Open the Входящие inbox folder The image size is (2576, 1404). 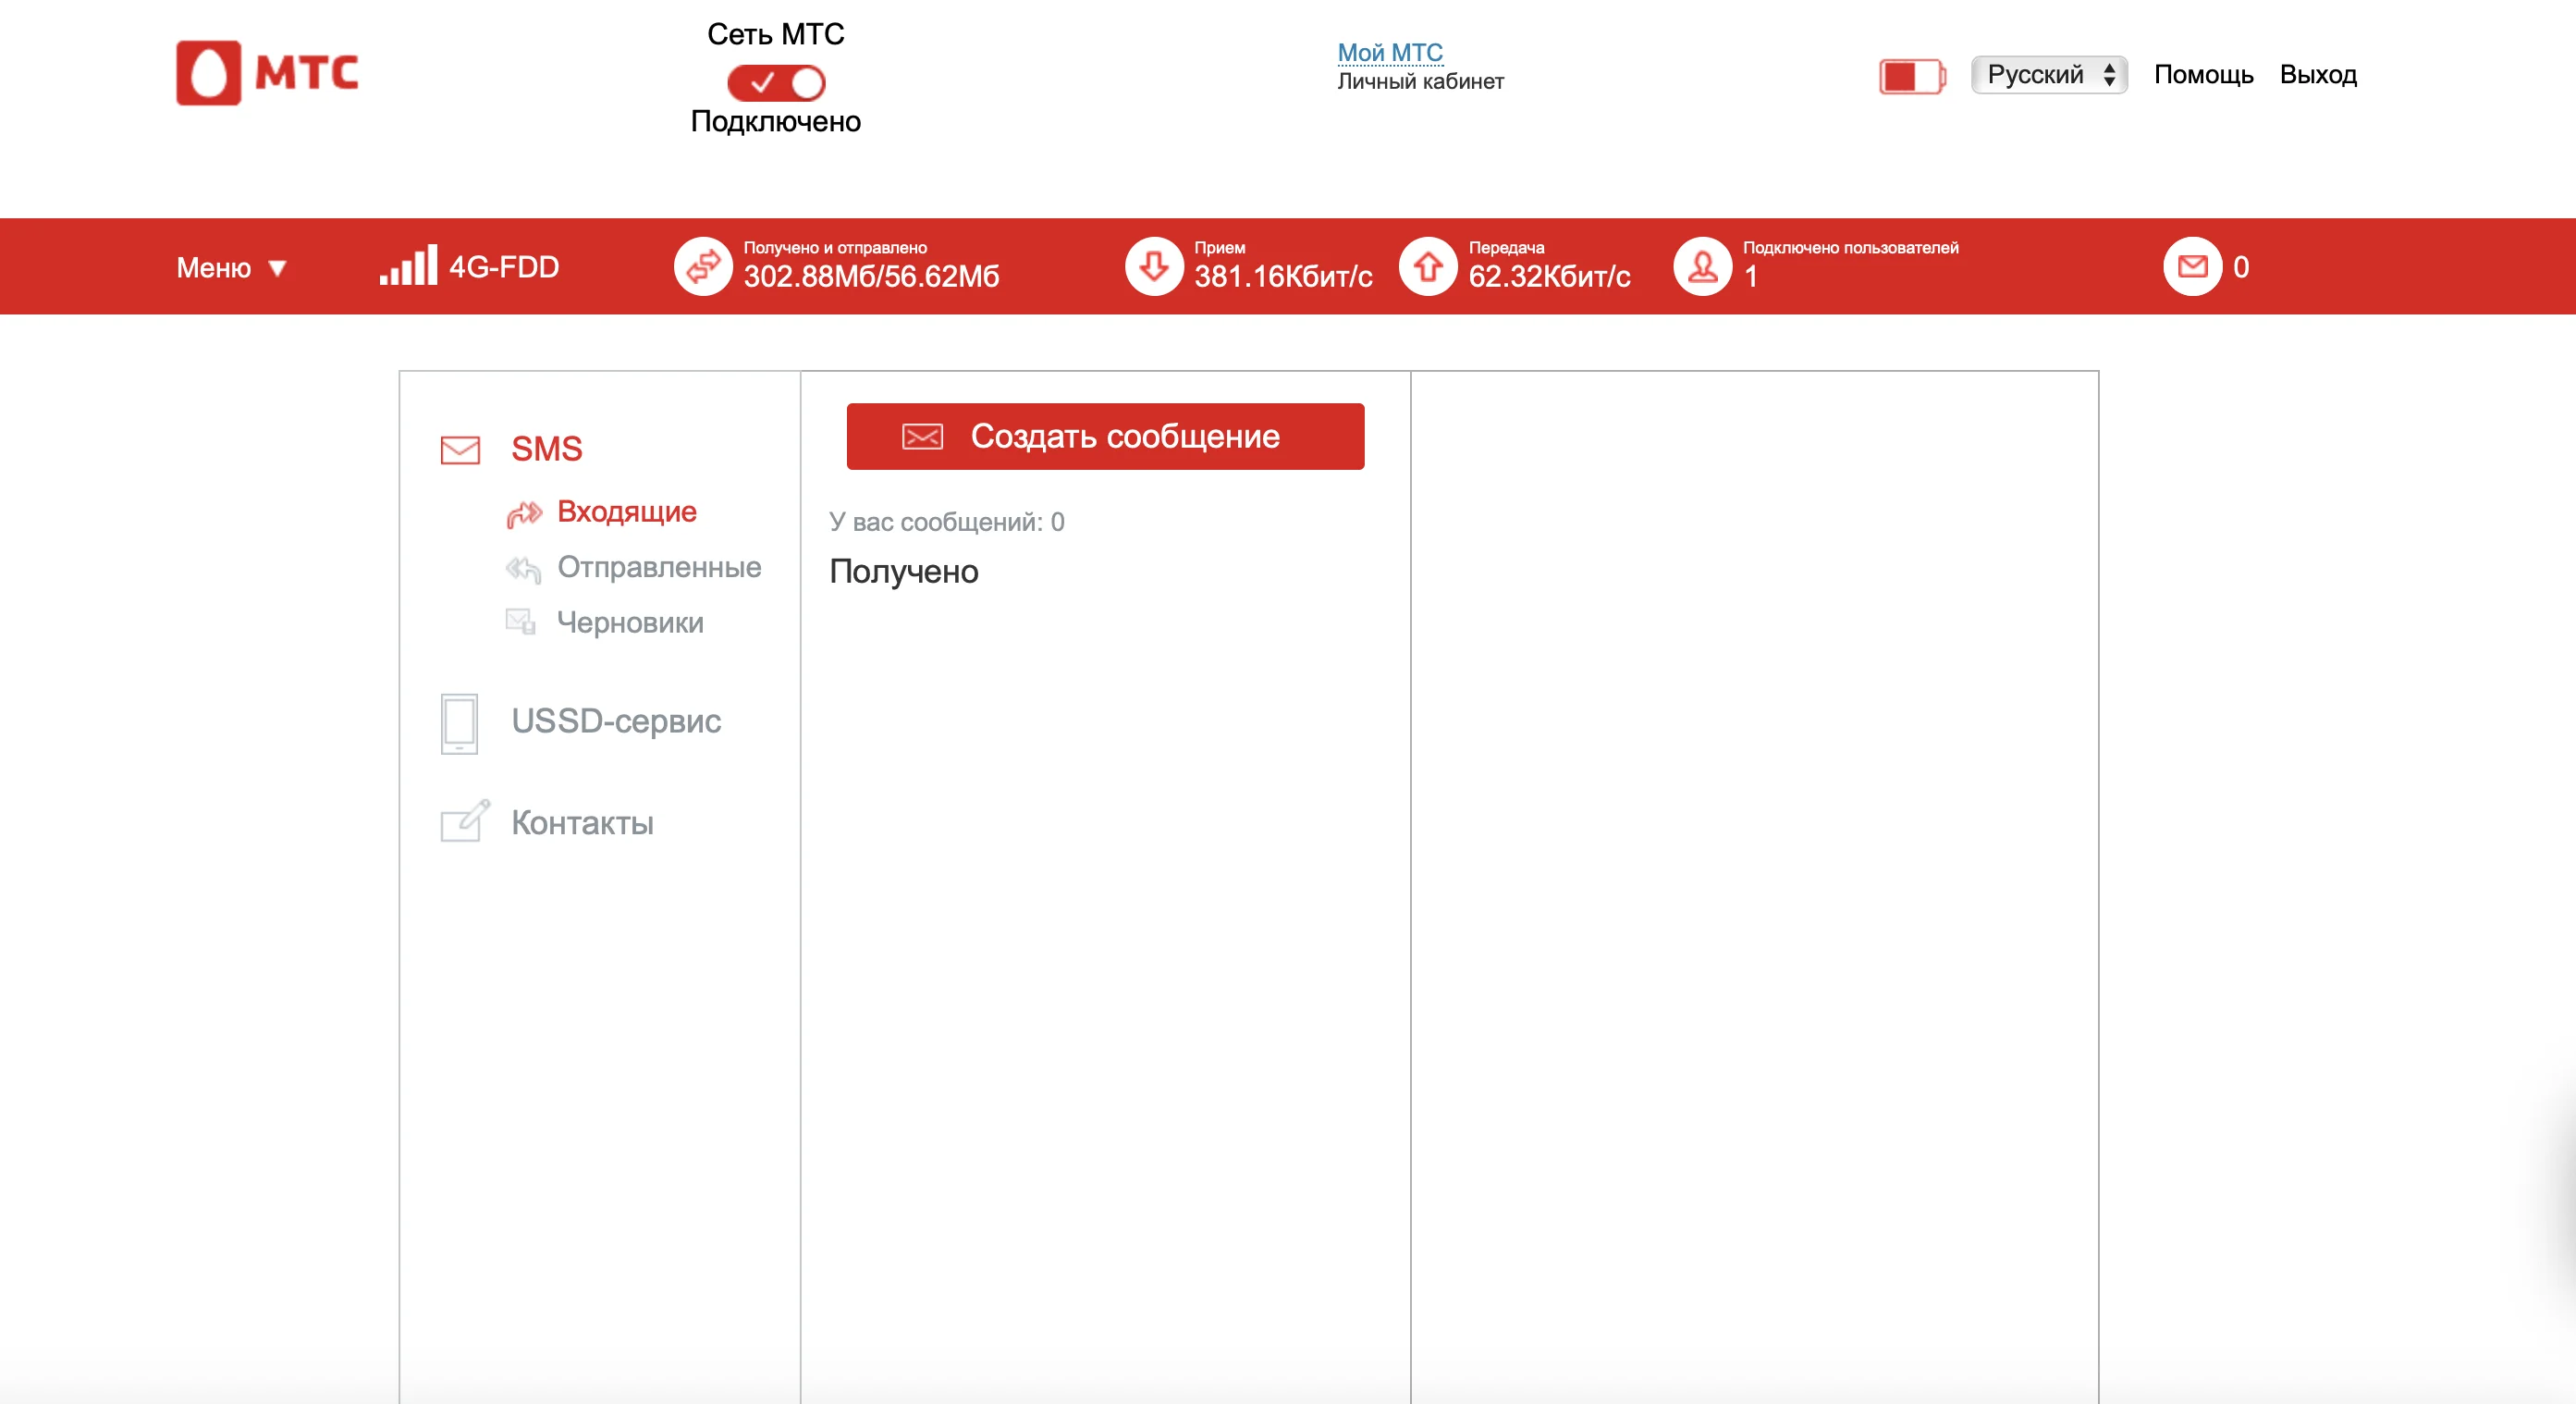click(626, 512)
